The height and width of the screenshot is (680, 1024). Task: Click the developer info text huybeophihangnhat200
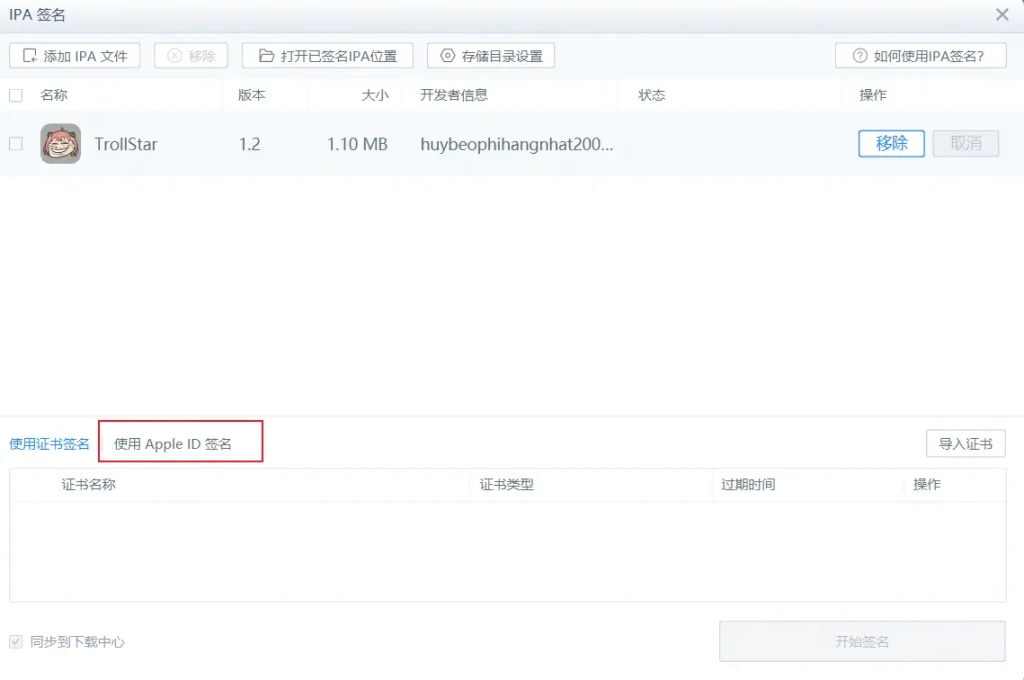point(519,143)
